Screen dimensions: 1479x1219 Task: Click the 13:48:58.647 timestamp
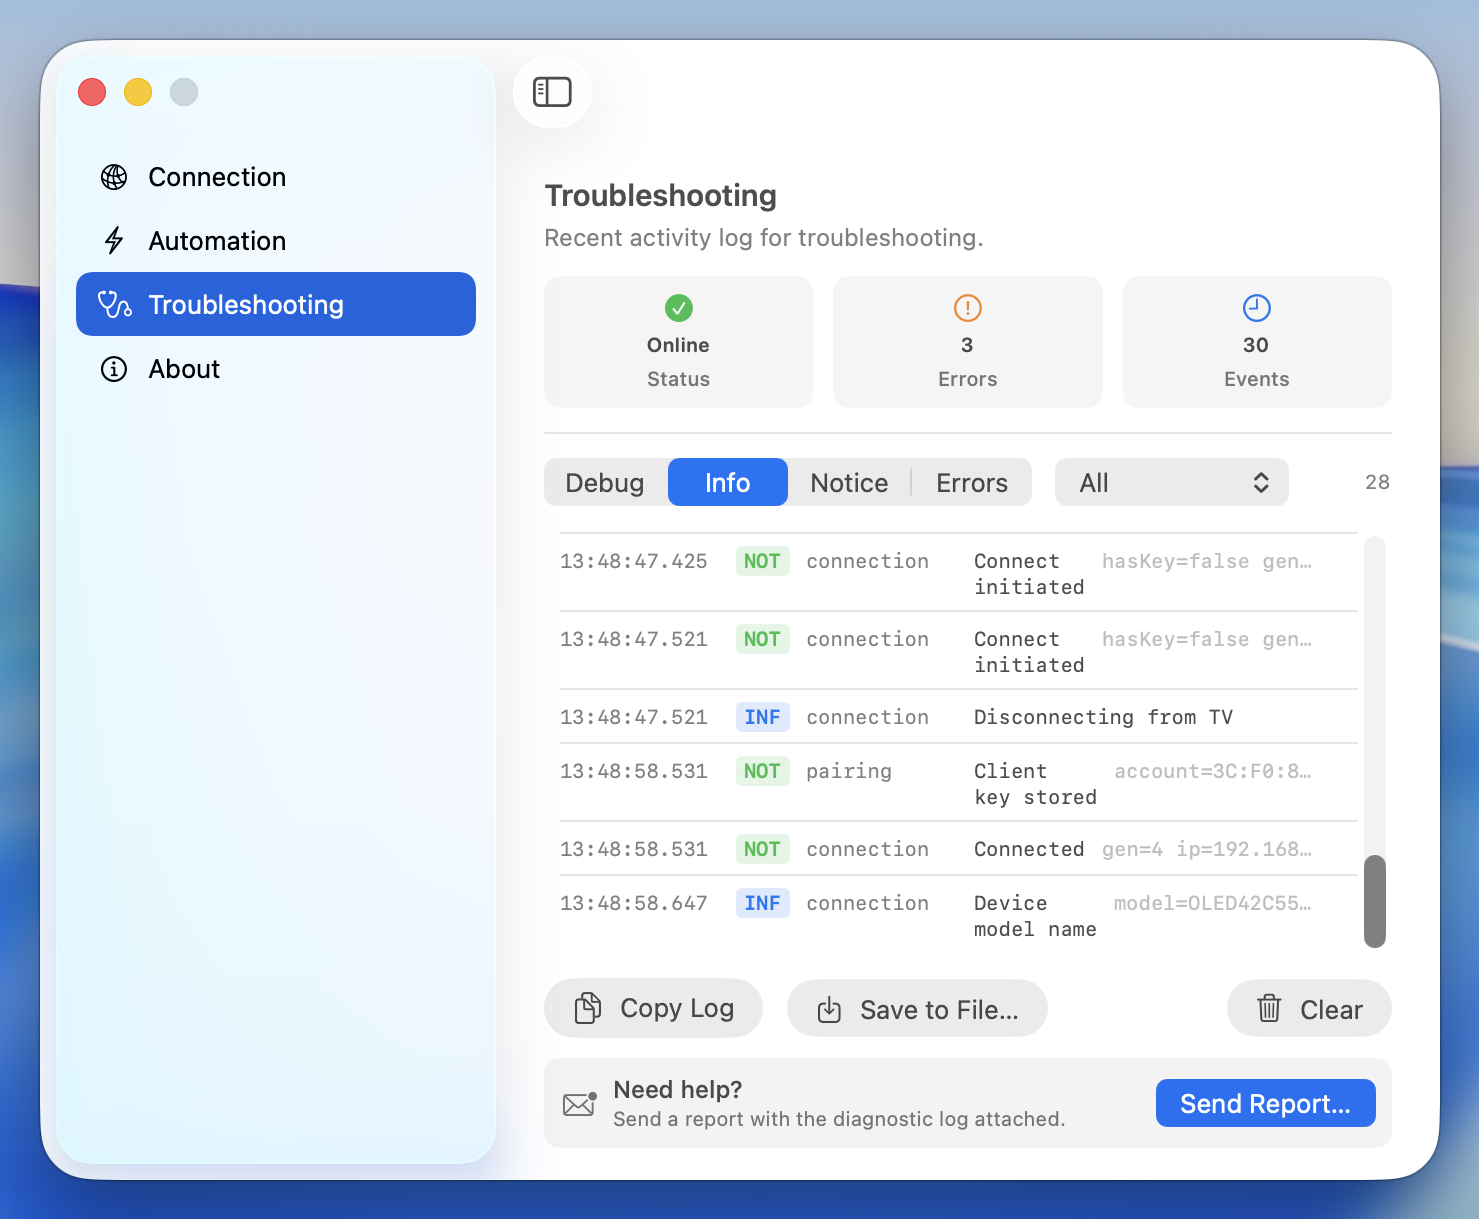634,903
